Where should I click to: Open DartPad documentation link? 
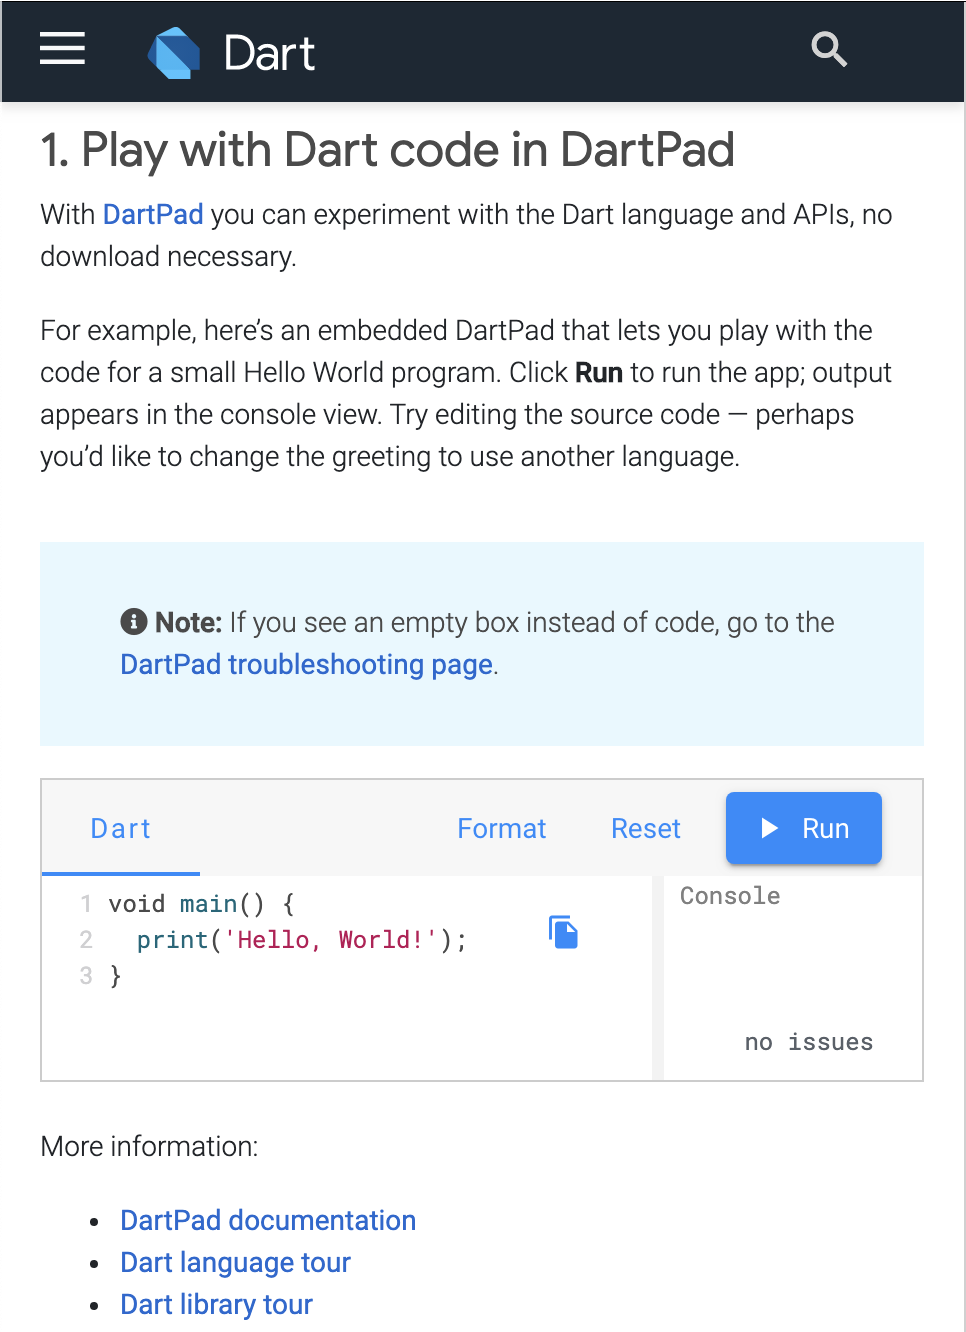coord(268,1220)
